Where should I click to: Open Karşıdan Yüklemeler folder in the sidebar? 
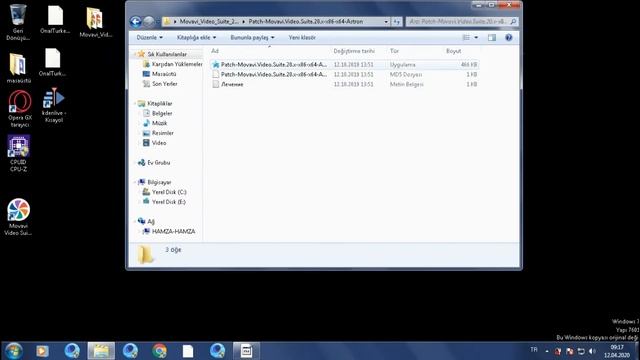[173, 64]
